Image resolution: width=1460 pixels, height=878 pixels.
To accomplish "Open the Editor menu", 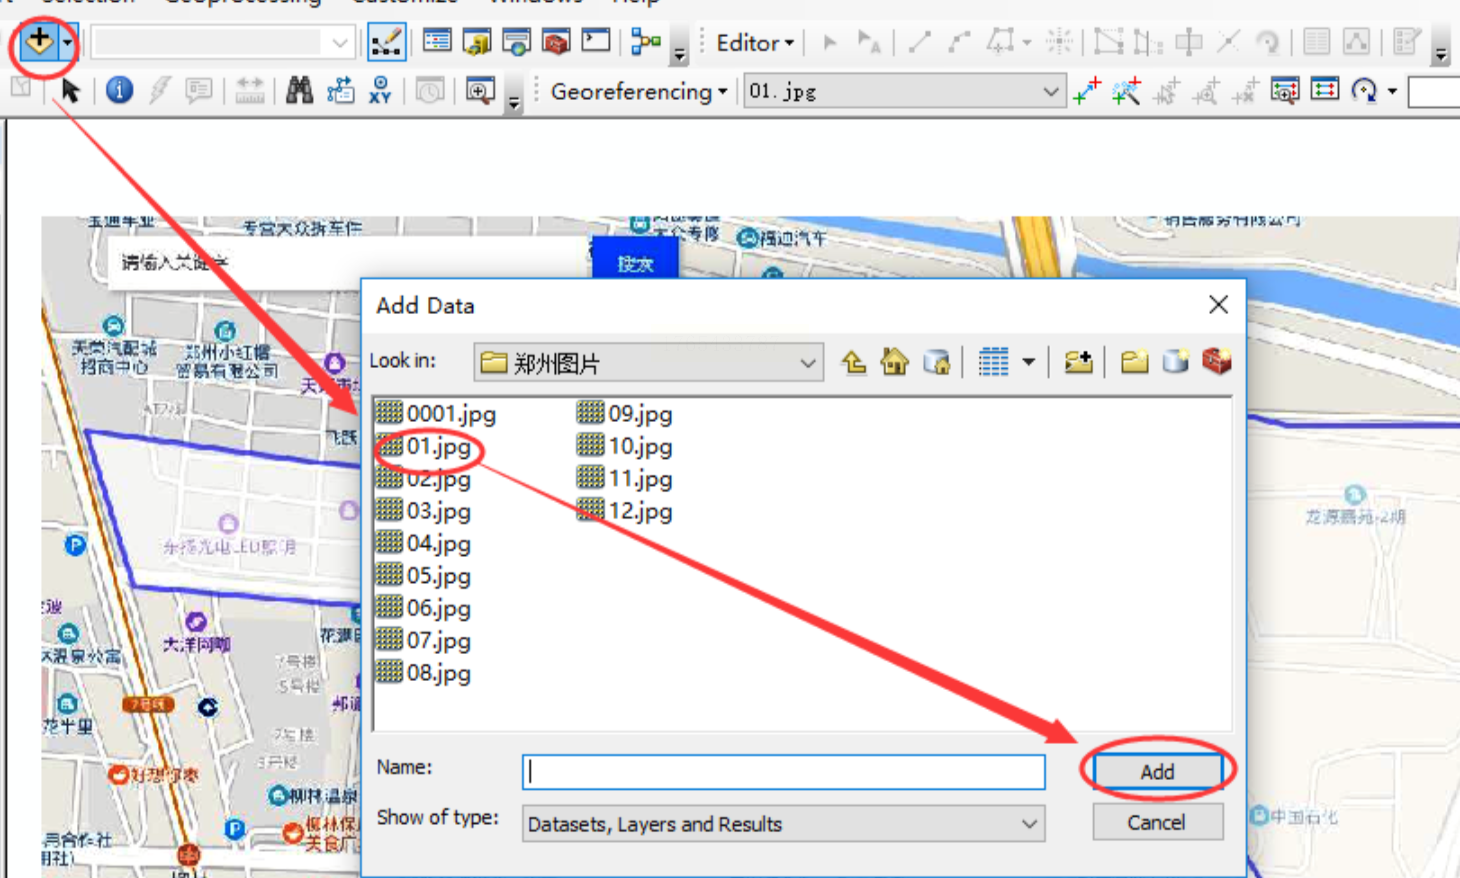I will [x=755, y=43].
